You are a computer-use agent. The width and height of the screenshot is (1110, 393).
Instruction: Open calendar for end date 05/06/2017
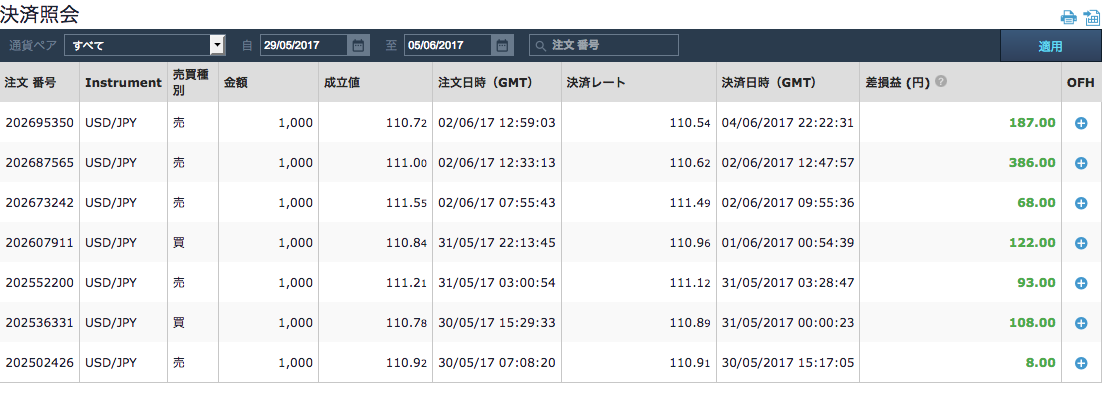coord(502,45)
